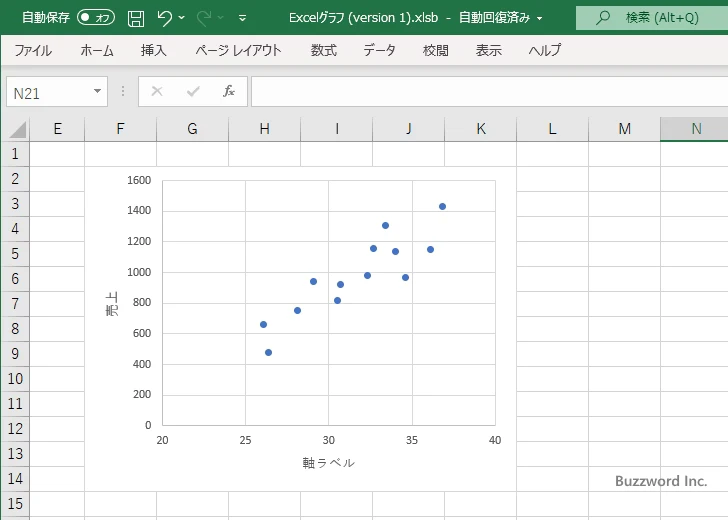Image resolution: width=728 pixels, height=520 pixels.
Task: Switch to the データ tab
Action: pos(379,50)
